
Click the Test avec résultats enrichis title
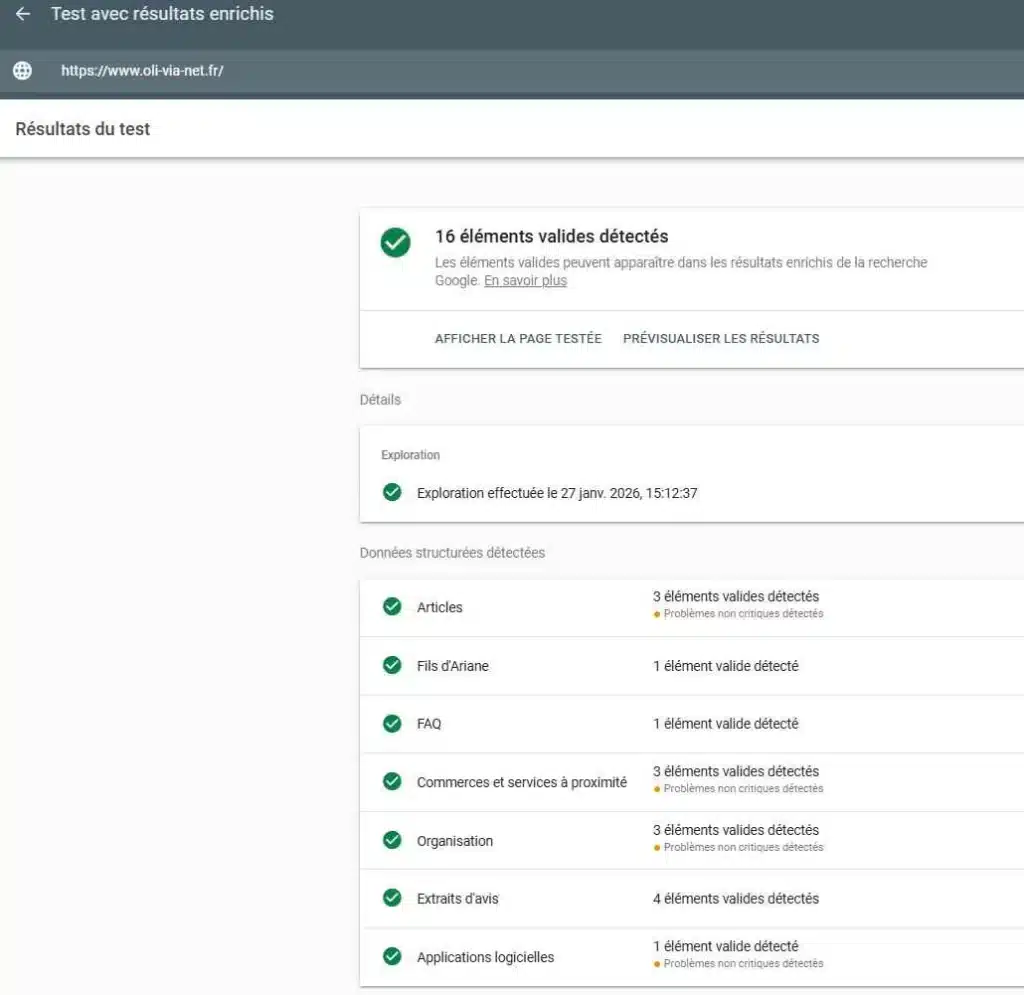[162, 13]
